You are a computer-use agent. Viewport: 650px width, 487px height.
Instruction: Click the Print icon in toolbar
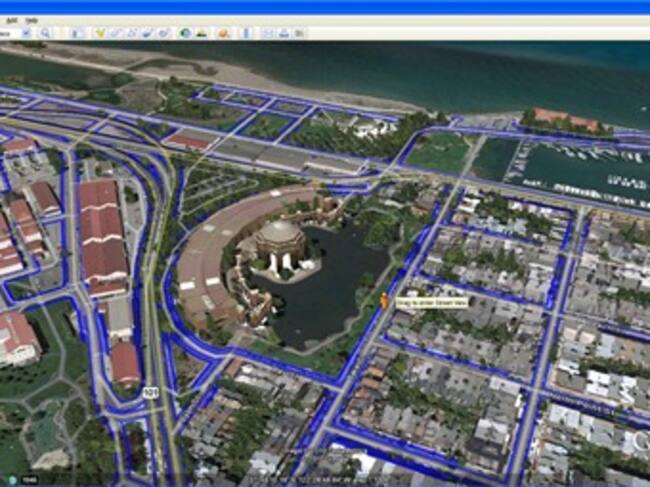[x=284, y=33]
